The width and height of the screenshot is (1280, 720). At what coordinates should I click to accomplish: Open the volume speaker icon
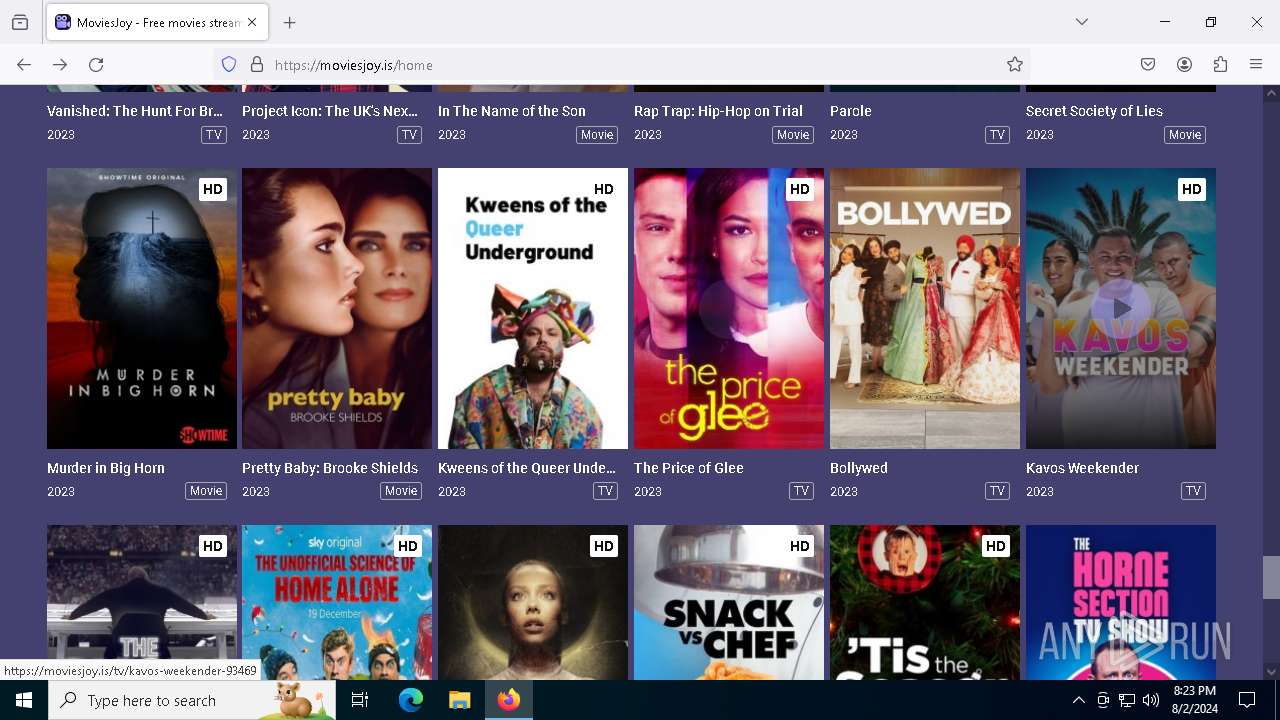pyautogui.click(x=1151, y=700)
